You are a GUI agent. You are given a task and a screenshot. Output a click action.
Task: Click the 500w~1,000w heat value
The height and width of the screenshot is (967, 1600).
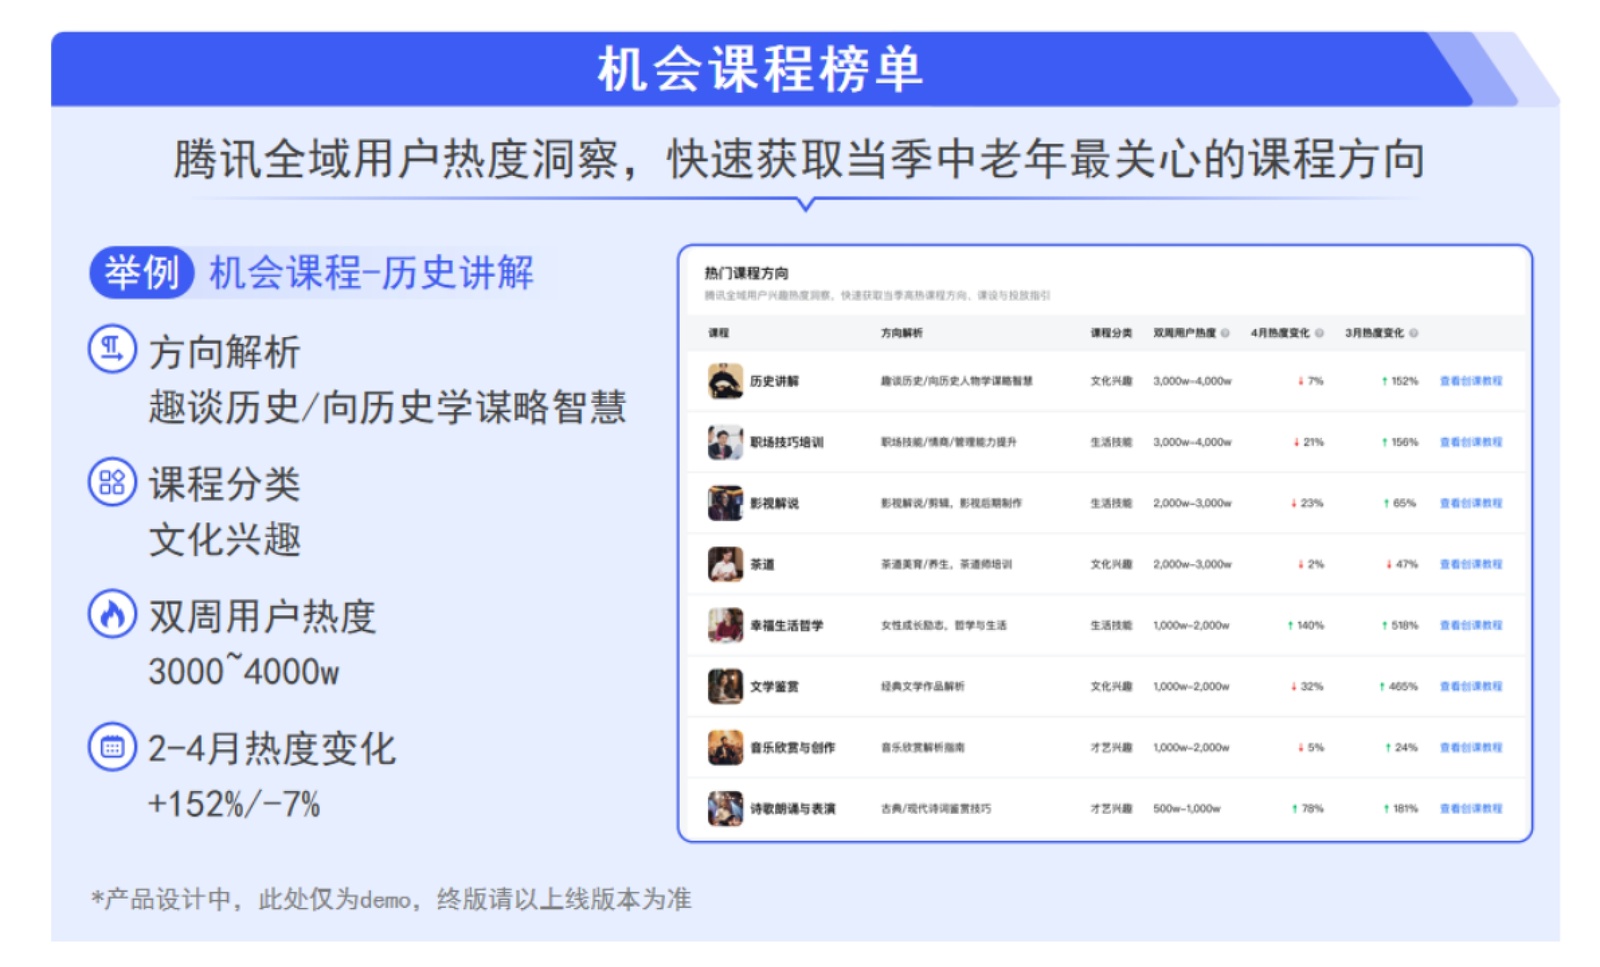tap(1187, 808)
